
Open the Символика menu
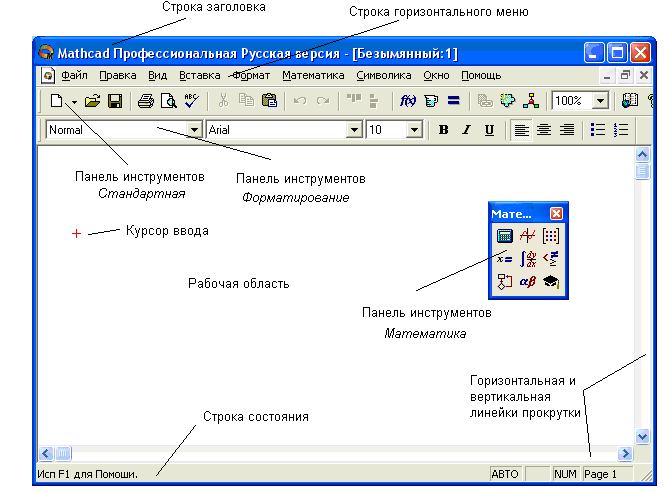pyautogui.click(x=384, y=76)
